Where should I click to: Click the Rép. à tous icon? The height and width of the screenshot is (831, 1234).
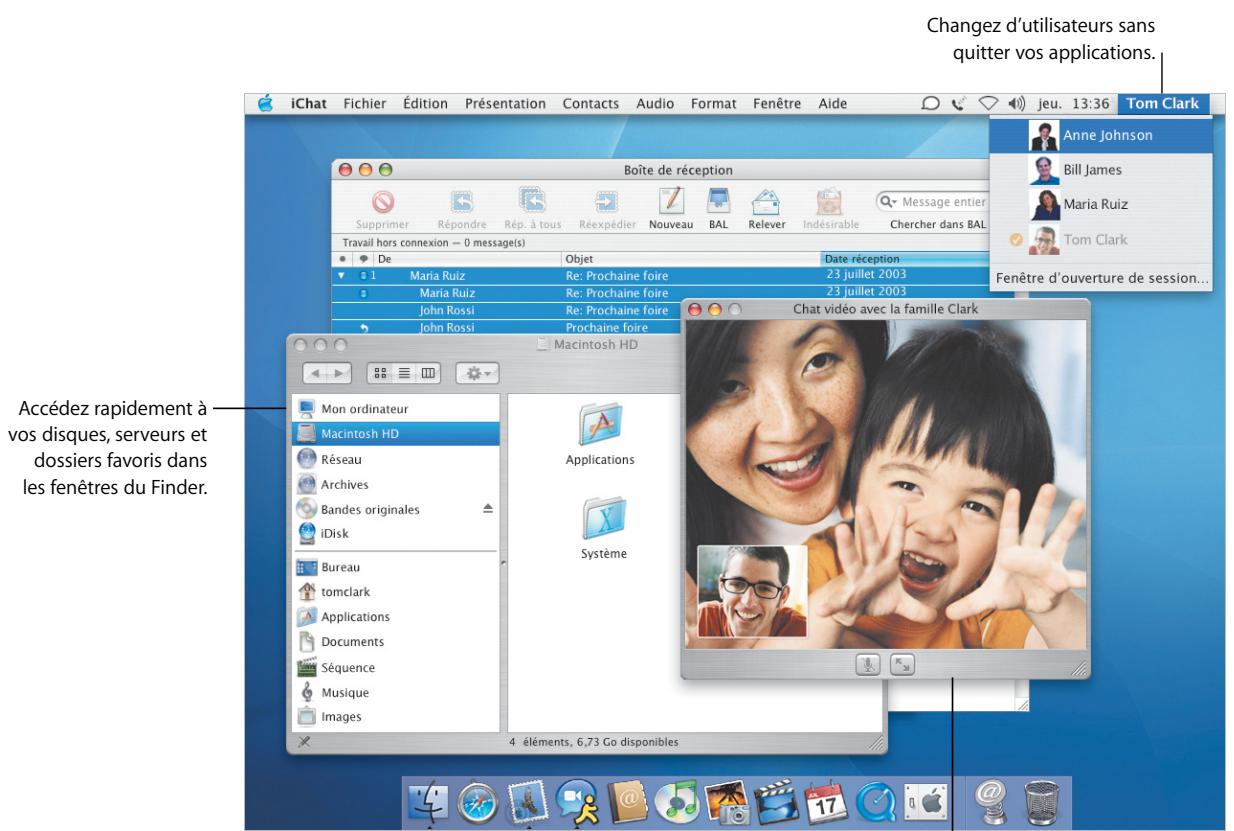click(x=532, y=200)
